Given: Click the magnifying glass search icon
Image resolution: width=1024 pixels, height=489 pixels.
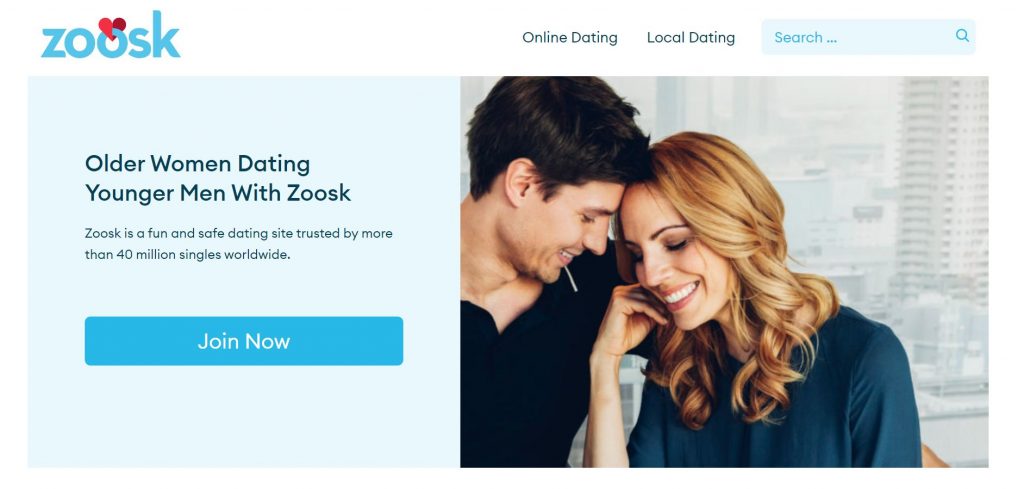Looking at the screenshot, I should click(x=962, y=35).
